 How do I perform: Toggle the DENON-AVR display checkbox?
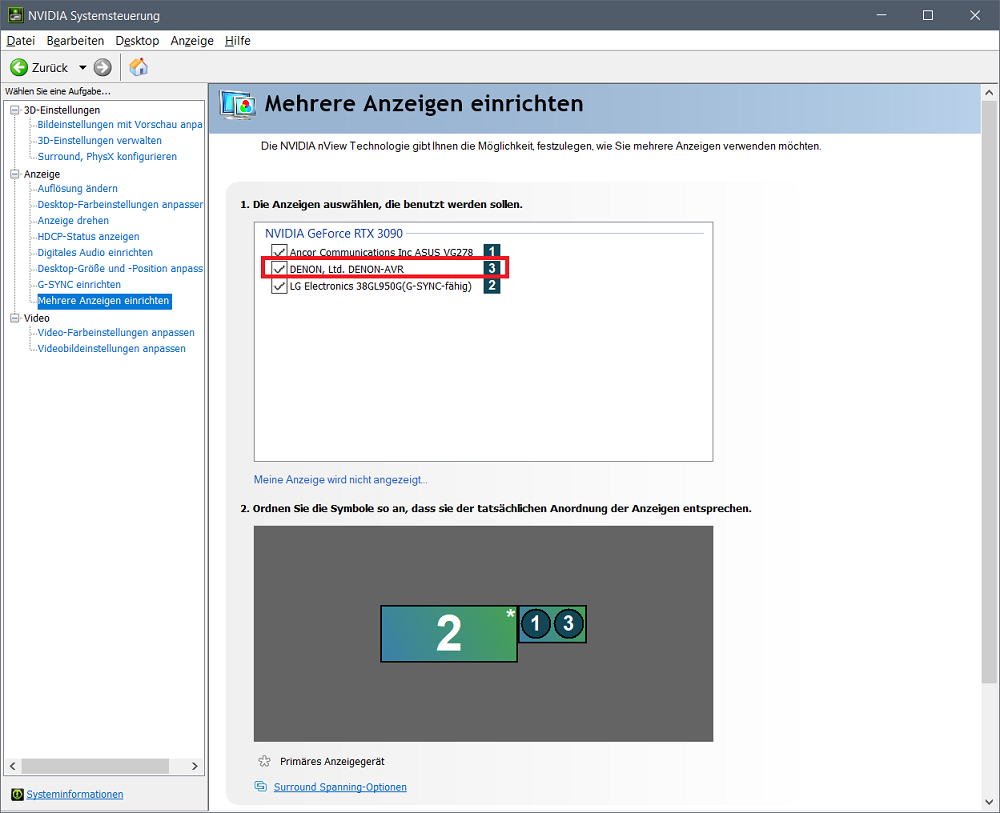[279, 268]
